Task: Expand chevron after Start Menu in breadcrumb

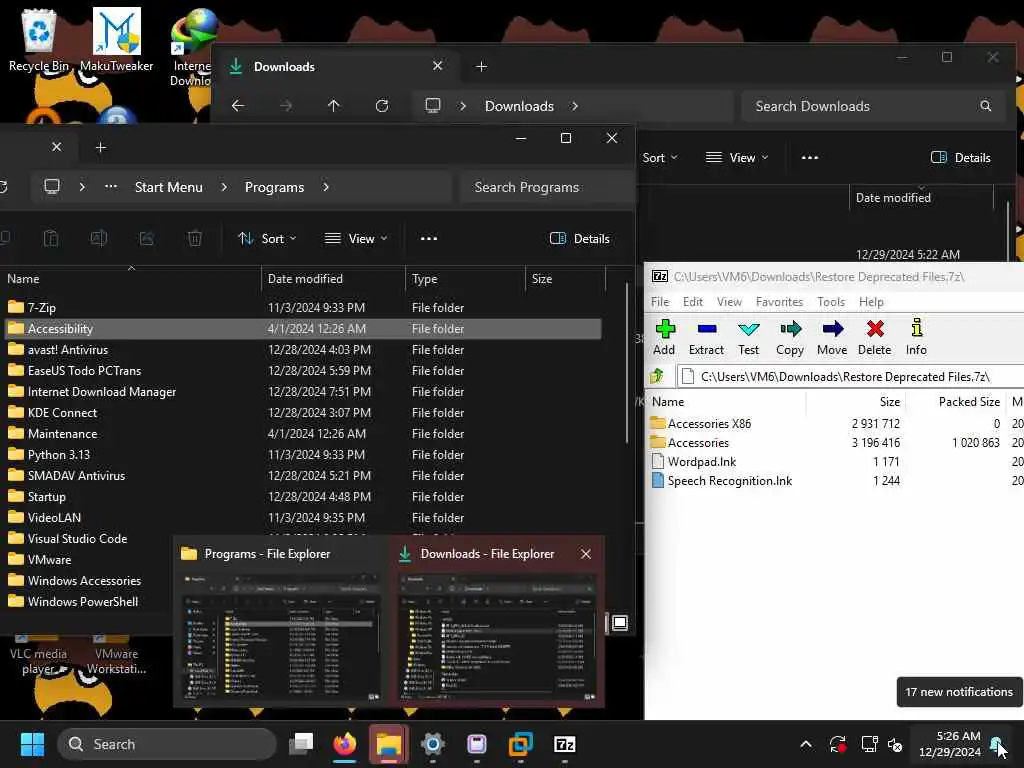Action: (x=224, y=187)
